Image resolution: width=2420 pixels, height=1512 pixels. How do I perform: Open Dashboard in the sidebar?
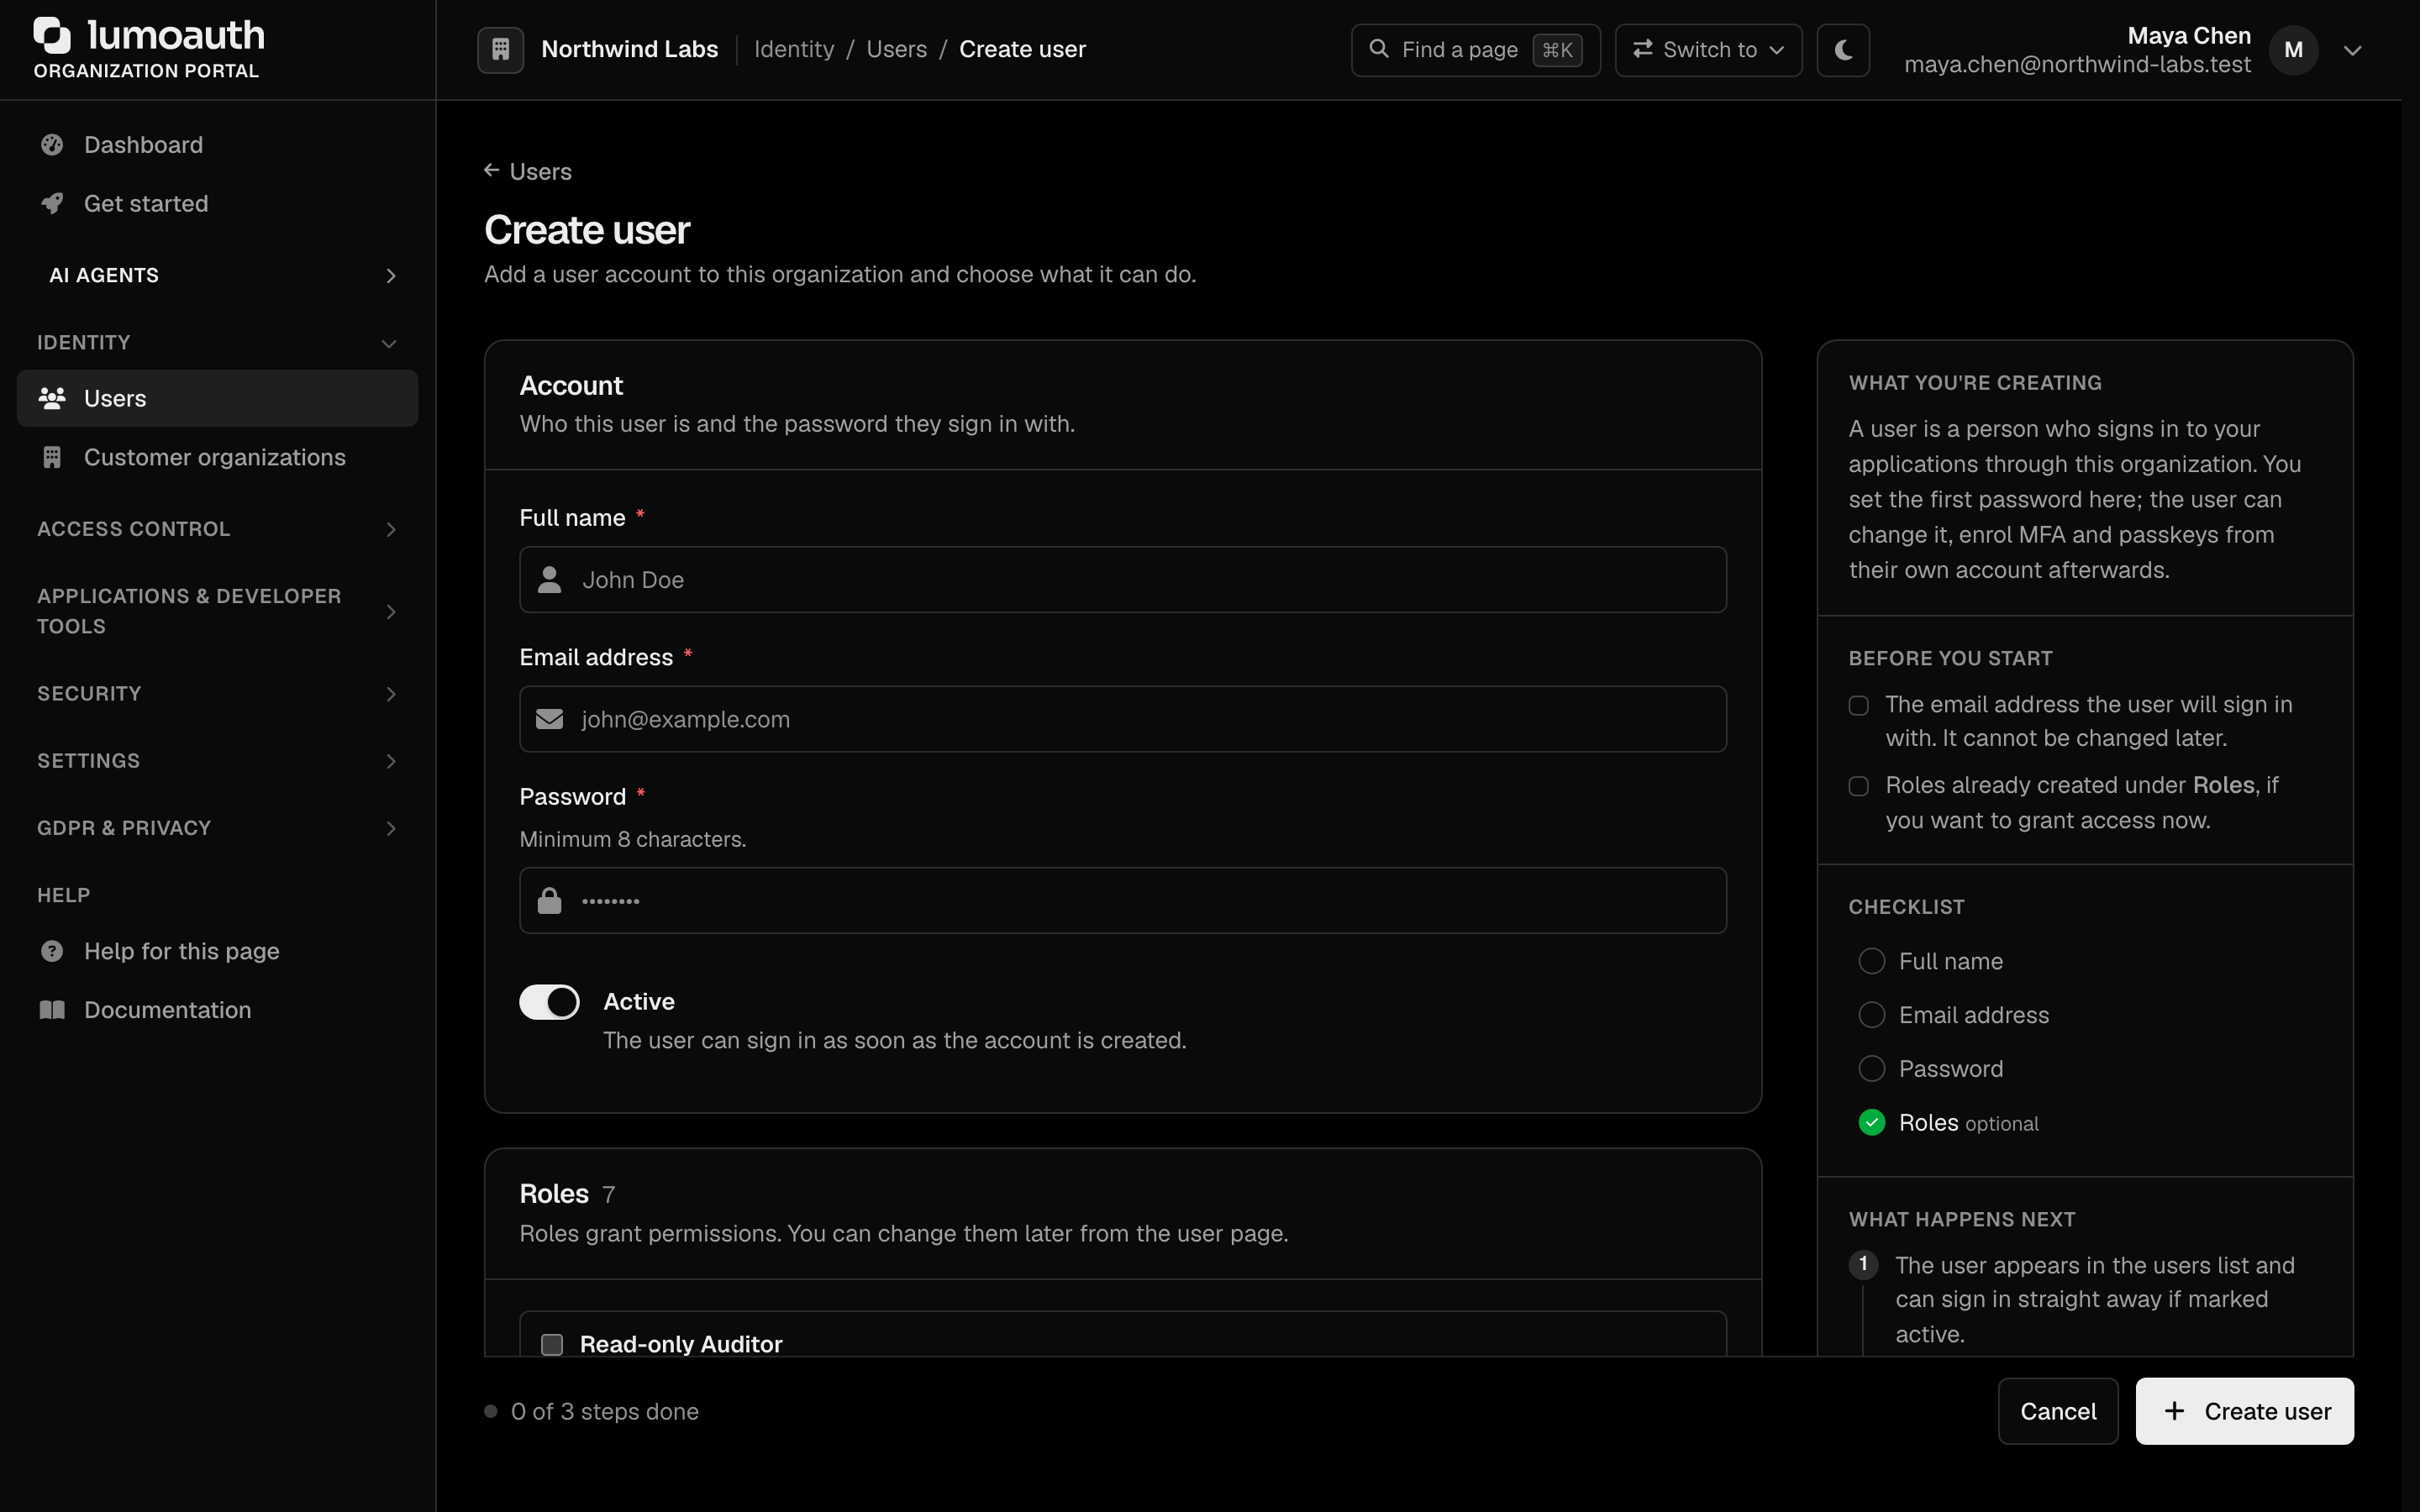coord(218,145)
